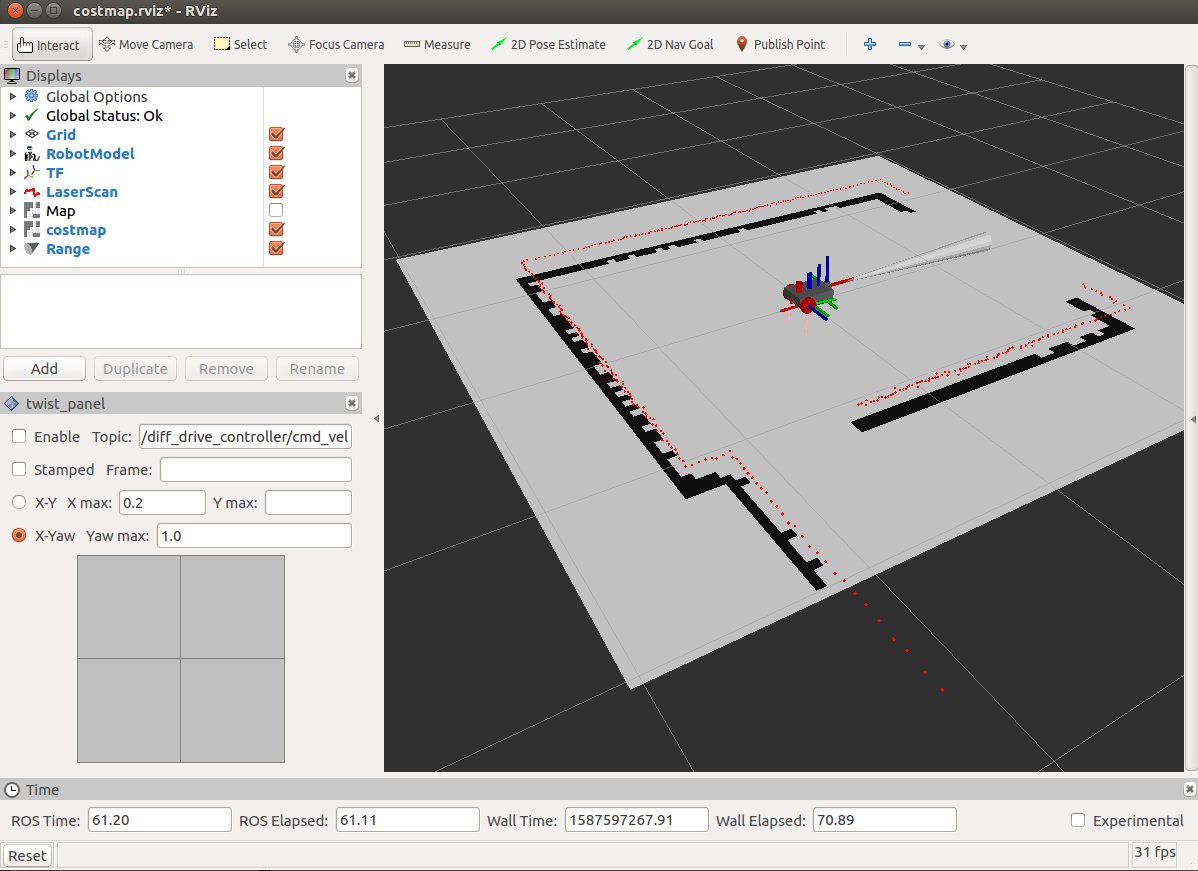Click the Global Options gear icon

[31, 96]
